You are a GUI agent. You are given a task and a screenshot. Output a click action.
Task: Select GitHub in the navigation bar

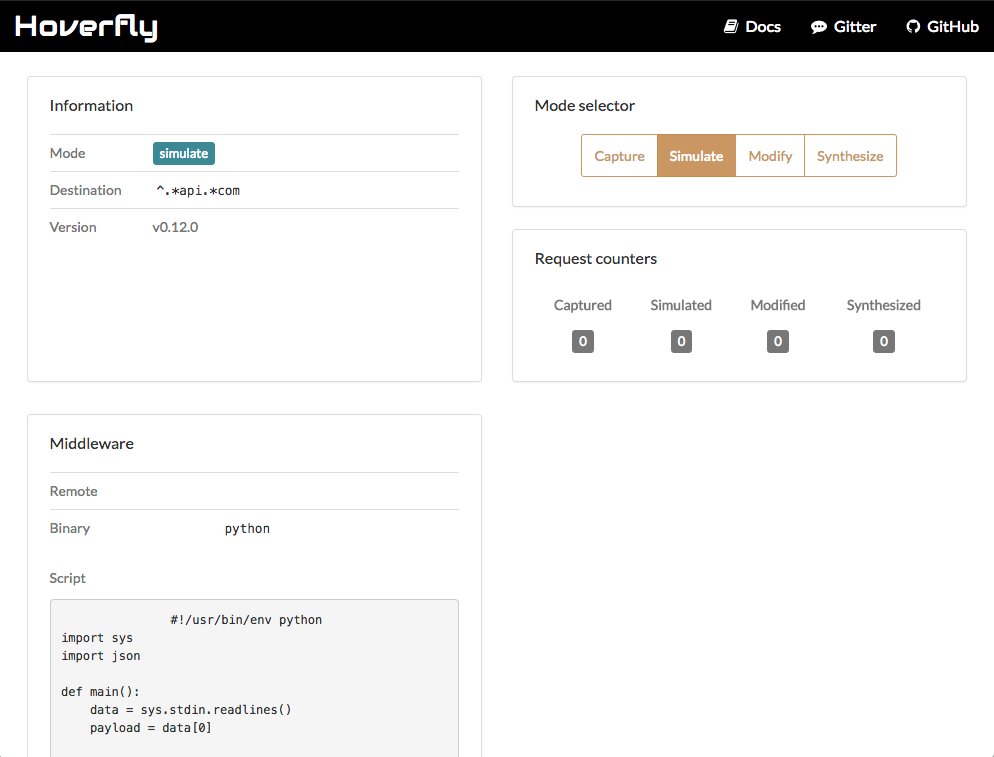pyautogui.click(x=941, y=26)
